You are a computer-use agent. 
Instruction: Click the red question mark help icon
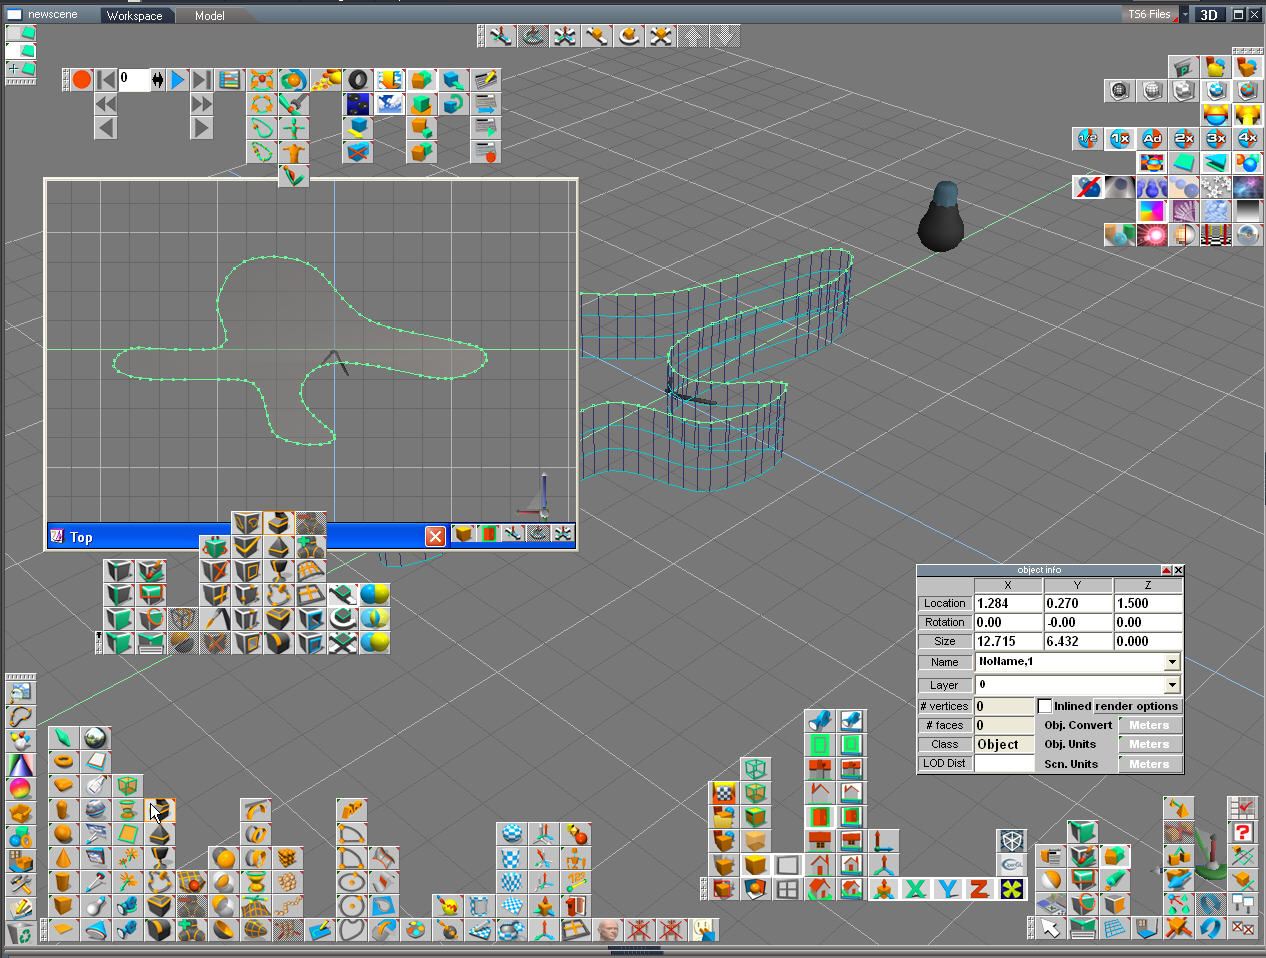coord(1242,832)
